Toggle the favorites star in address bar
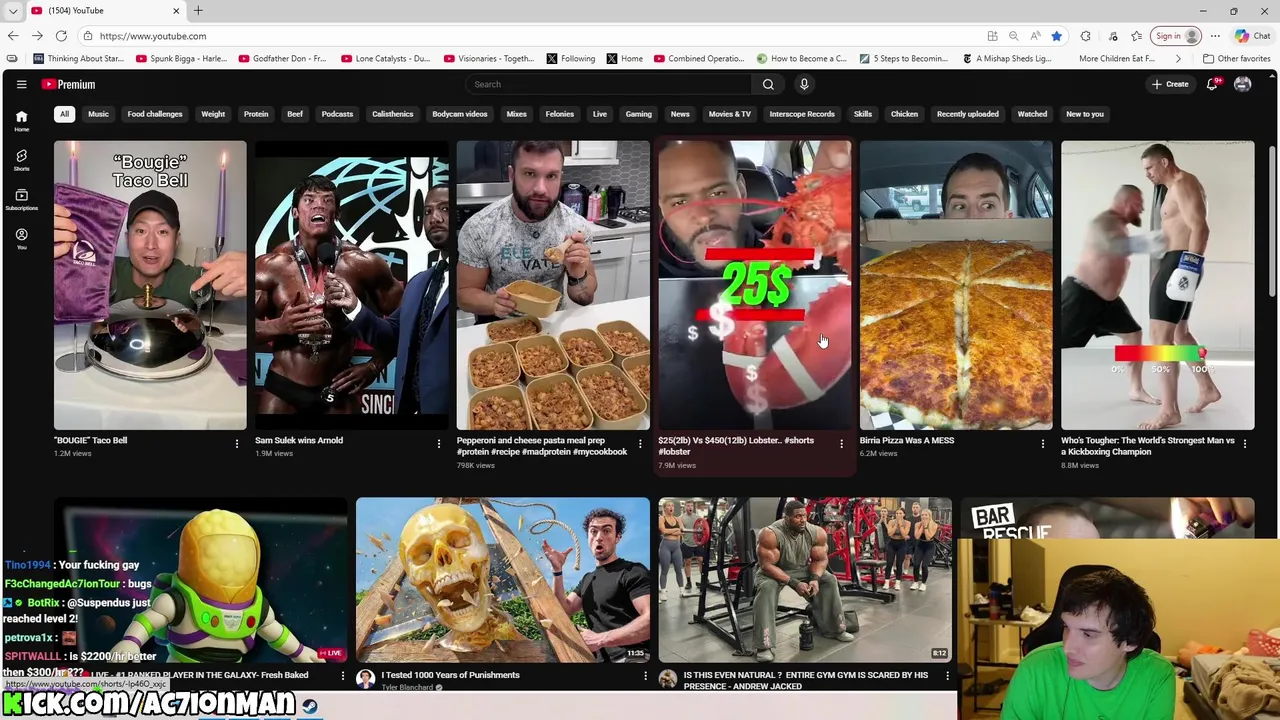The height and width of the screenshot is (720, 1280). coord(1056,36)
